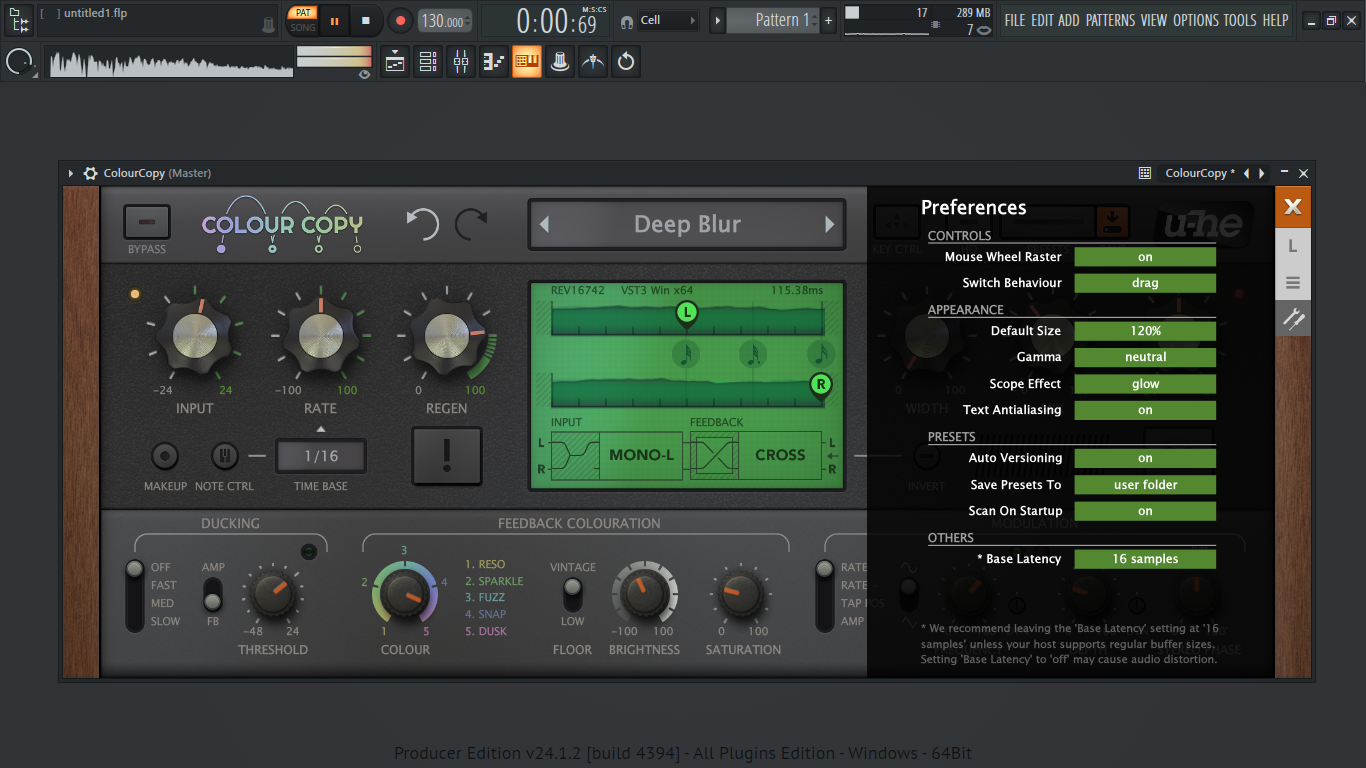Open the mixer view
Viewport: 1366px width, 768px height.
pyautogui.click(x=461, y=62)
